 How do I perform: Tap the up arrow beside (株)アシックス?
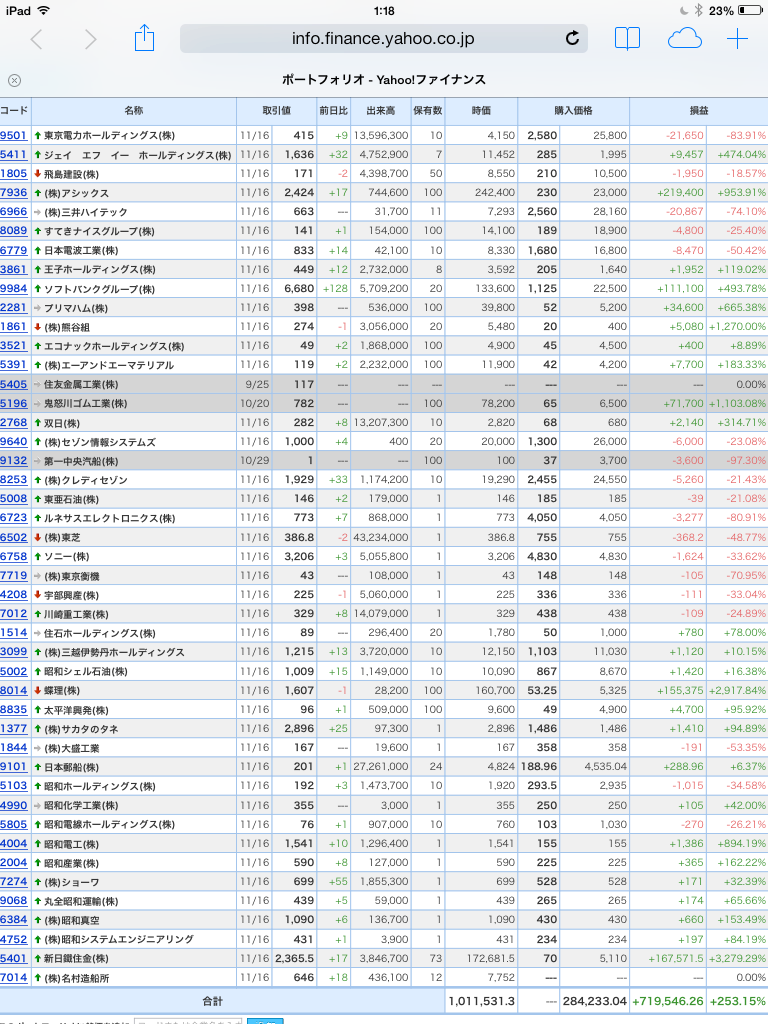[x=38, y=193]
